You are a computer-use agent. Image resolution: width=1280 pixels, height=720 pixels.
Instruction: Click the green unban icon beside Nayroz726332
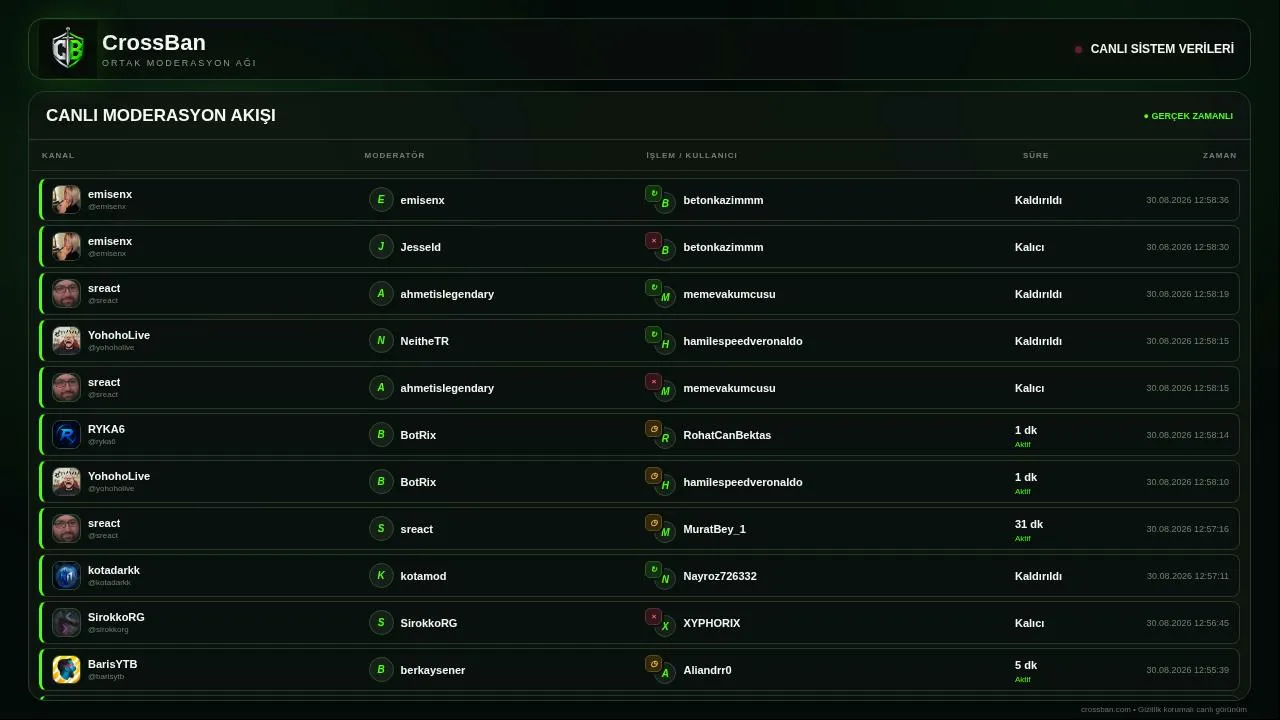pos(653,570)
